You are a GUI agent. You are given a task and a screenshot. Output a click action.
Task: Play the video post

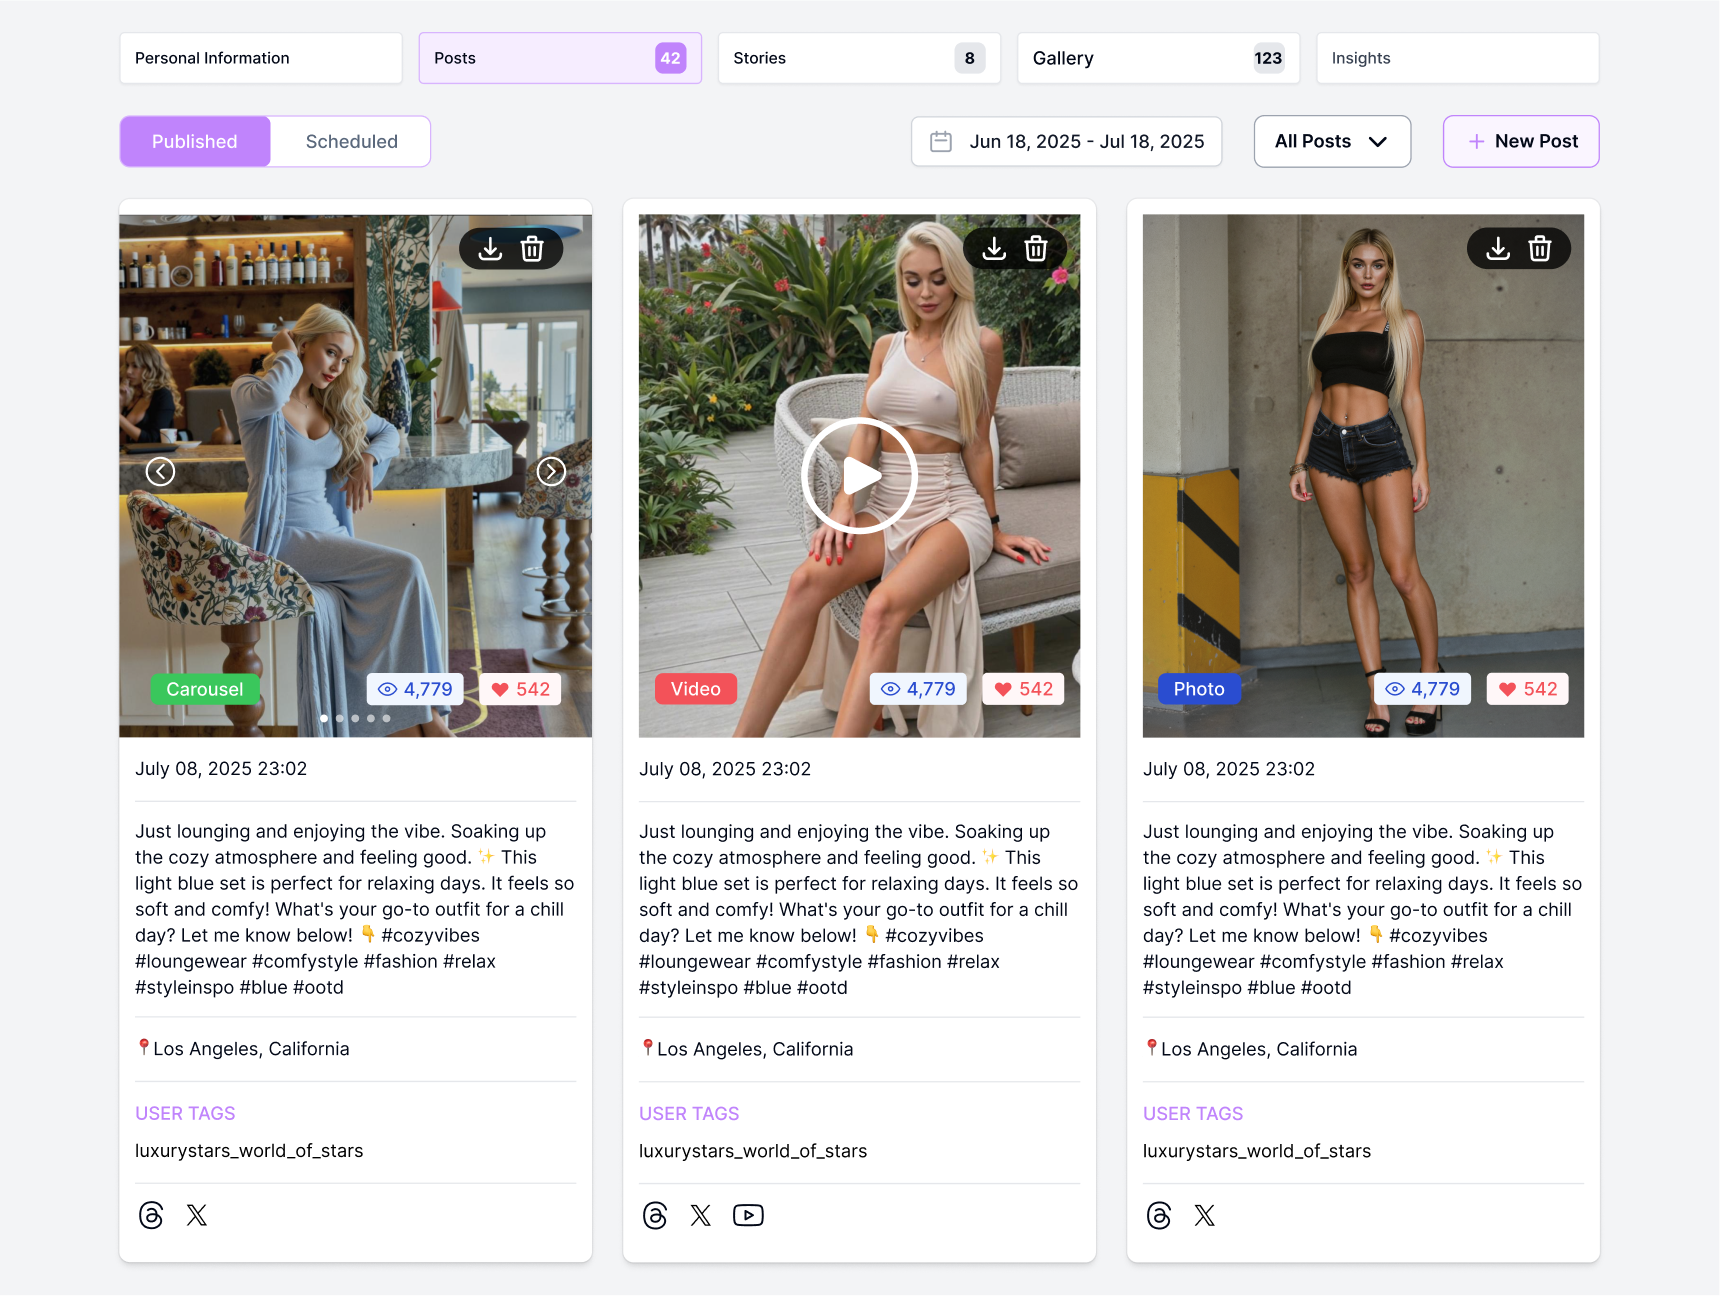click(859, 476)
